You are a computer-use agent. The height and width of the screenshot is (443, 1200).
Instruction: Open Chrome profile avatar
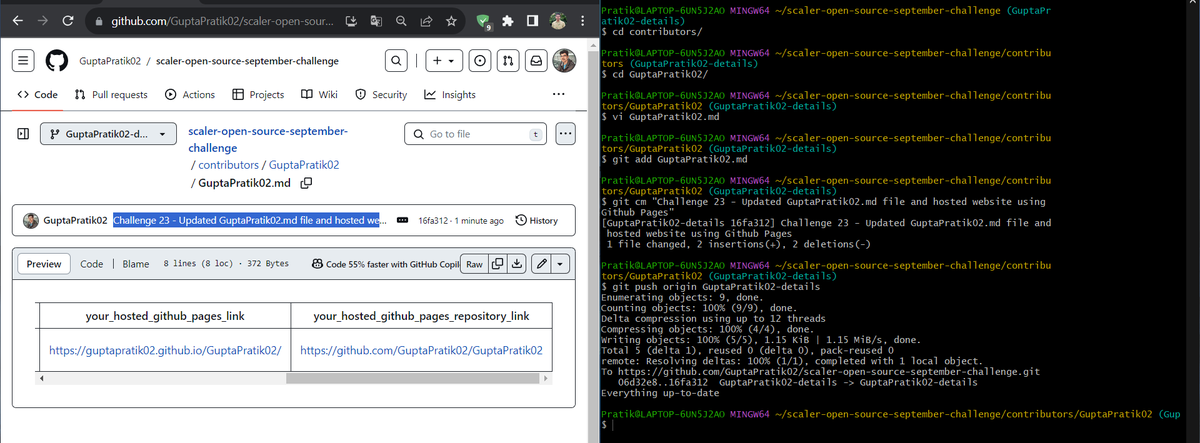point(558,21)
